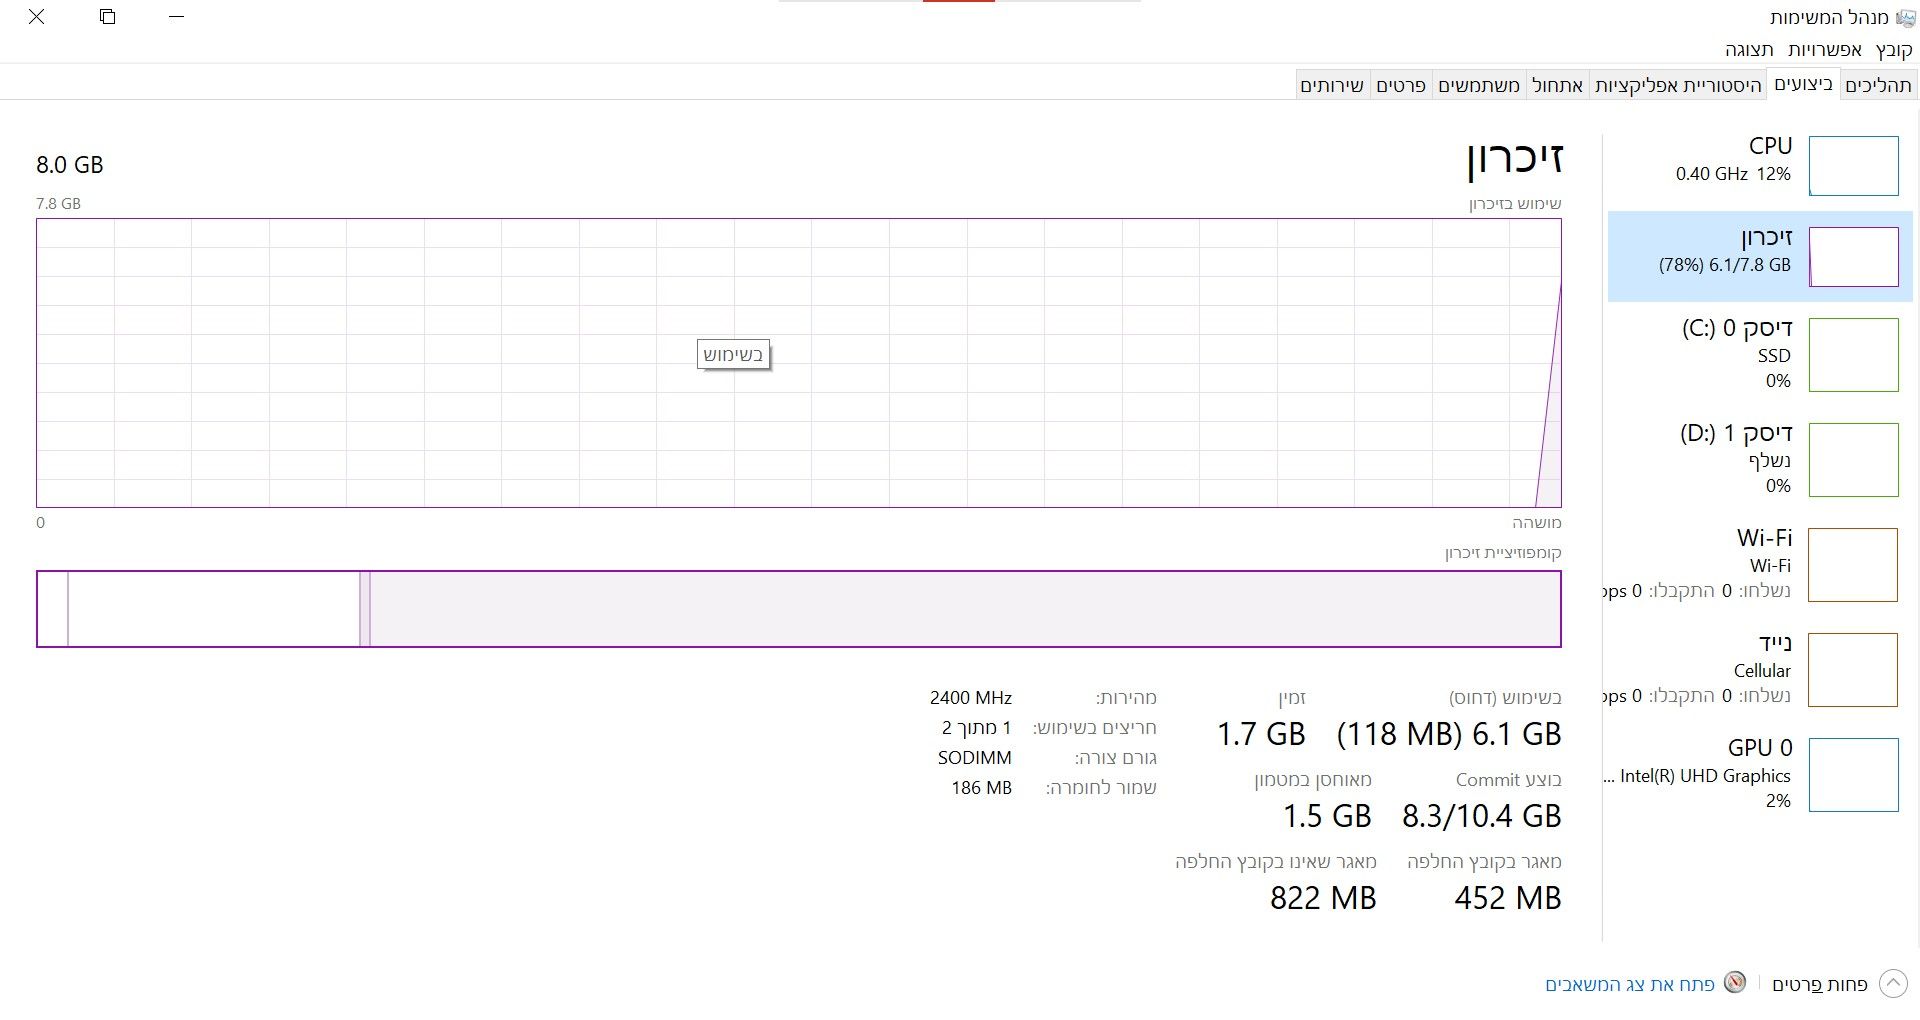
Task: Click the פחות פרטים button label
Action: click(x=1820, y=984)
